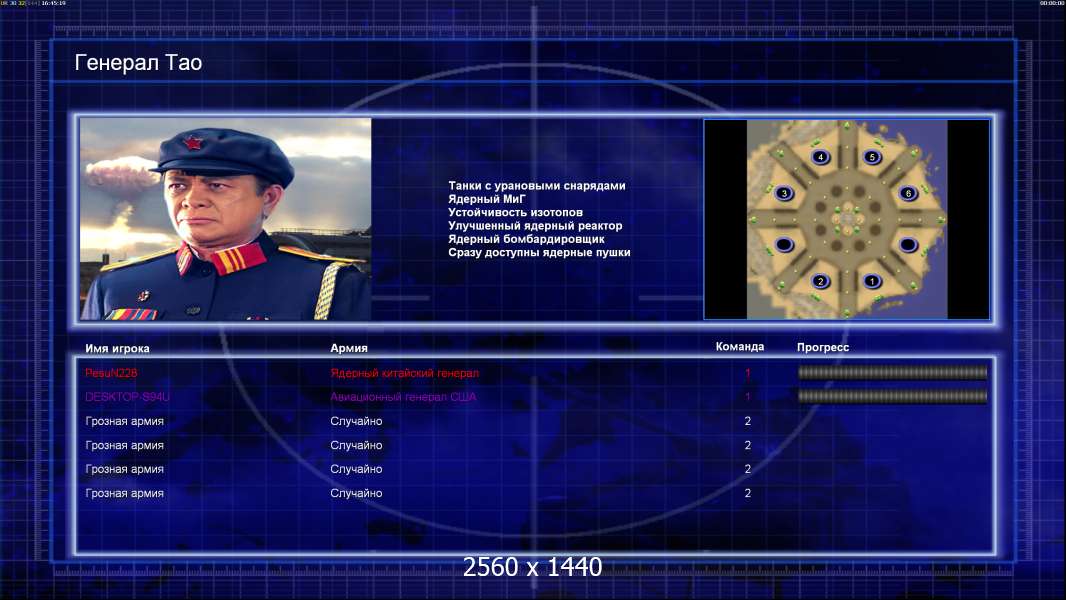1066x600 pixels.
Task: Click the unnumbered left start position marker
Action: [784, 245]
